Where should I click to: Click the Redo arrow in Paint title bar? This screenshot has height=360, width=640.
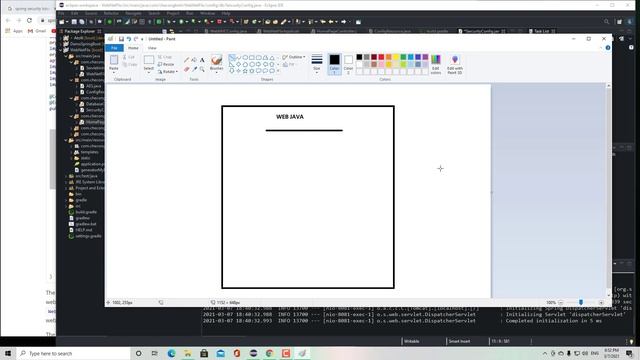(x=136, y=39)
